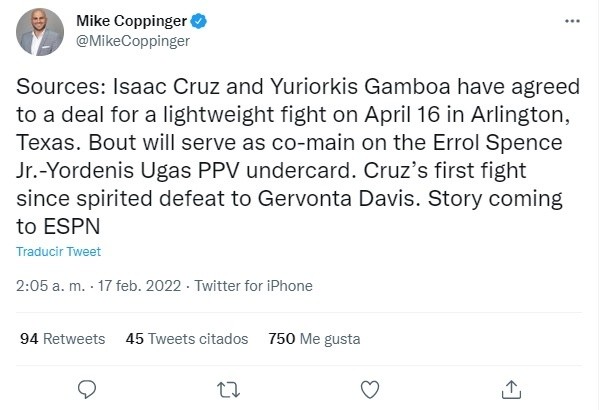Open the reply icon below the tweet
Viewport: 600px width, 410px height.
(x=87, y=387)
